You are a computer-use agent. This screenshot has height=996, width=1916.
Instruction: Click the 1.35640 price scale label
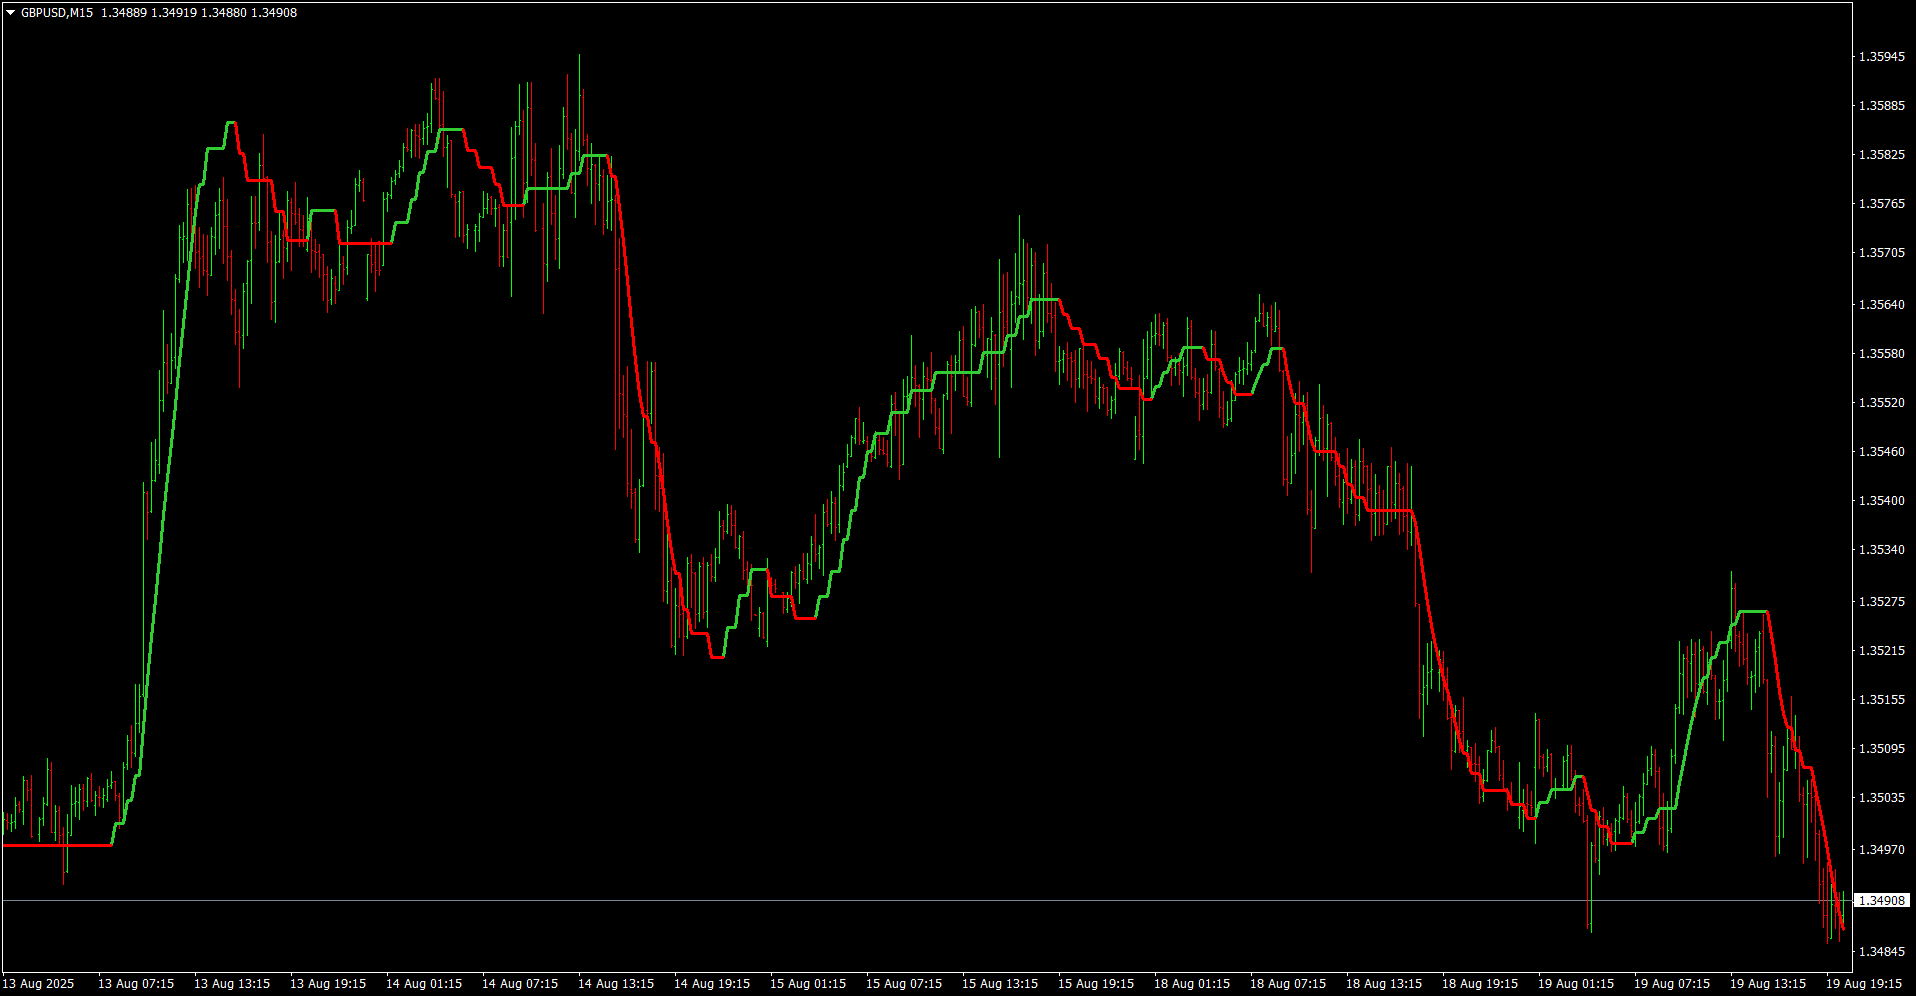point(1881,305)
